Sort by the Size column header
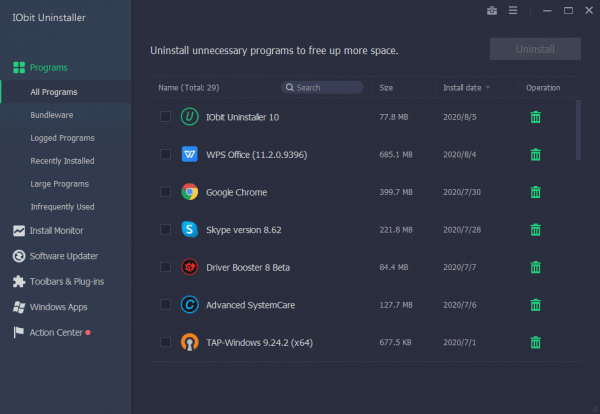600x414 pixels. [x=386, y=88]
